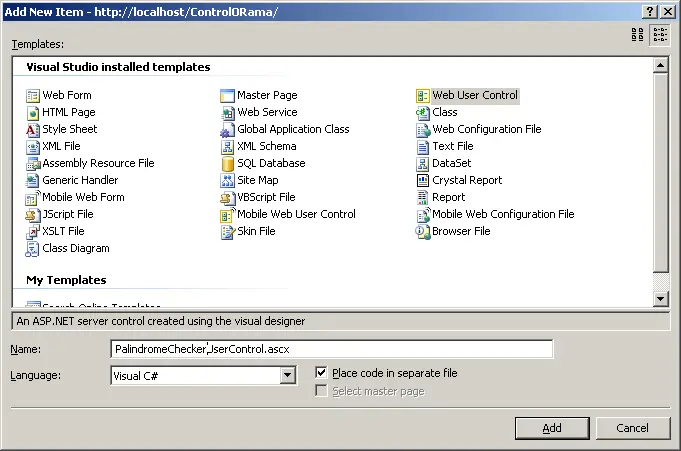Click the templates list scrollbar thumb
This screenshot has height=451, width=681.
coord(661,173)
